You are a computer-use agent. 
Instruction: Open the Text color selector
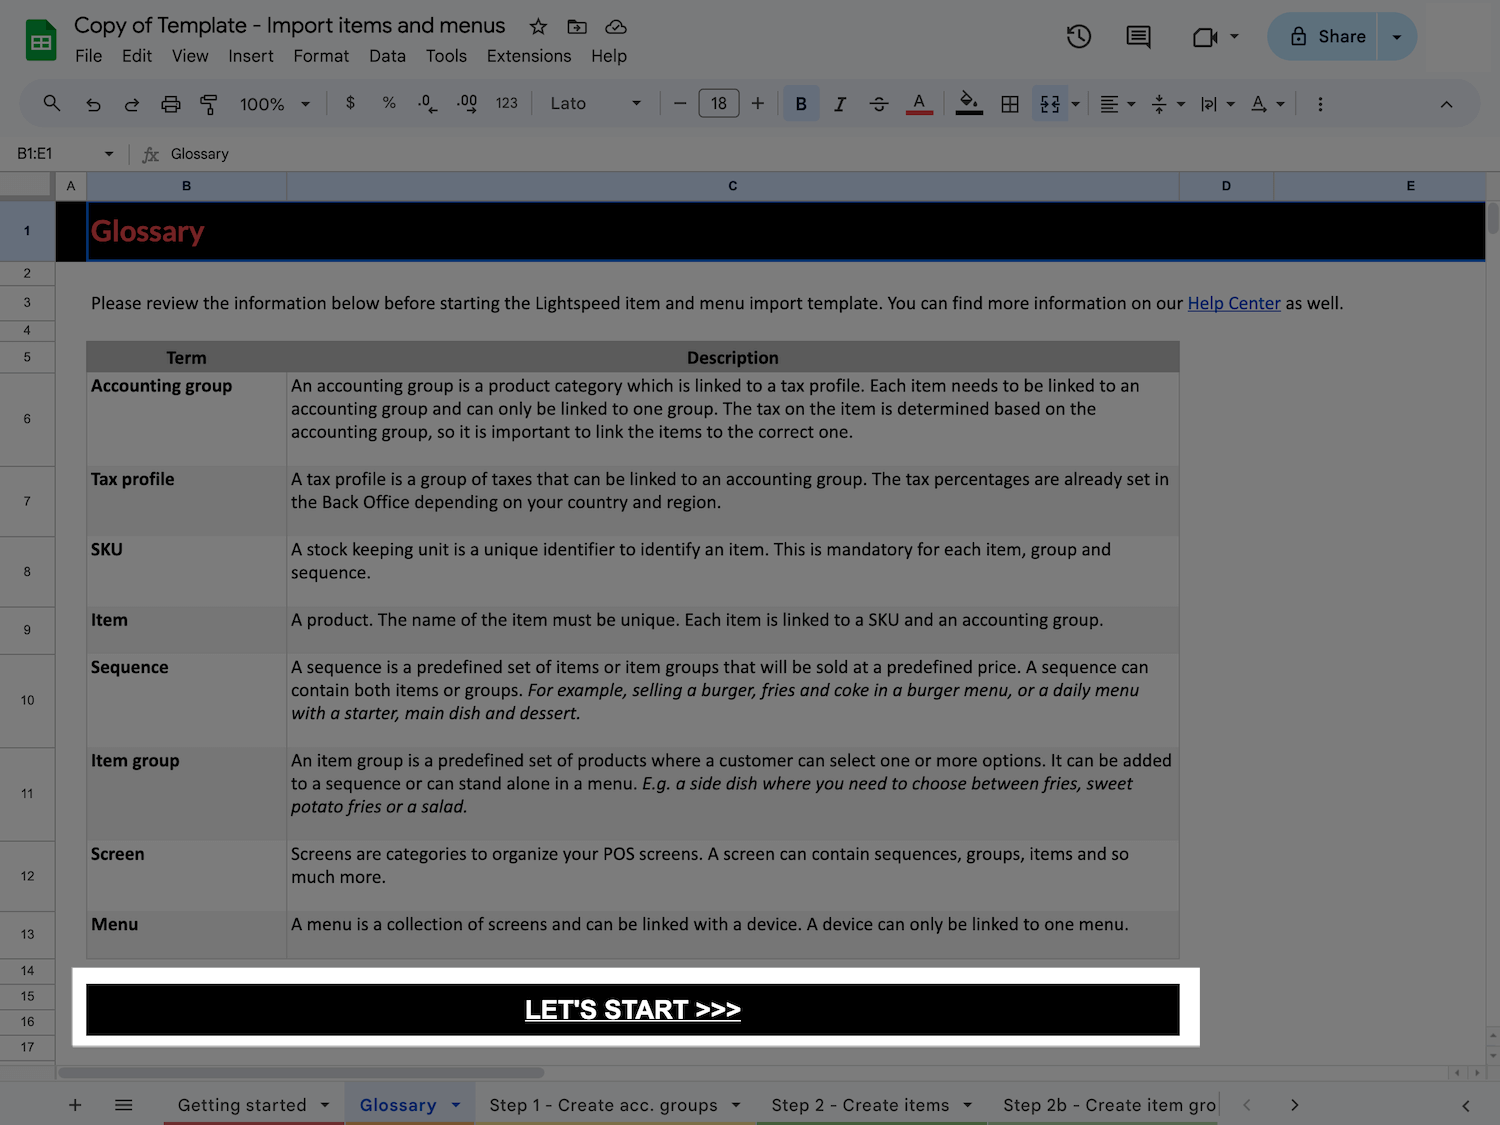918,103
